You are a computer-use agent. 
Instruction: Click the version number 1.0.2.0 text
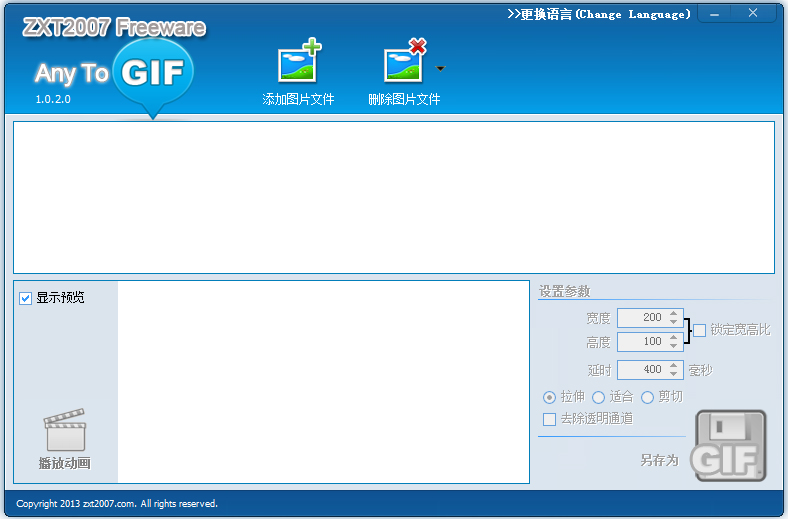click(53, 99)
